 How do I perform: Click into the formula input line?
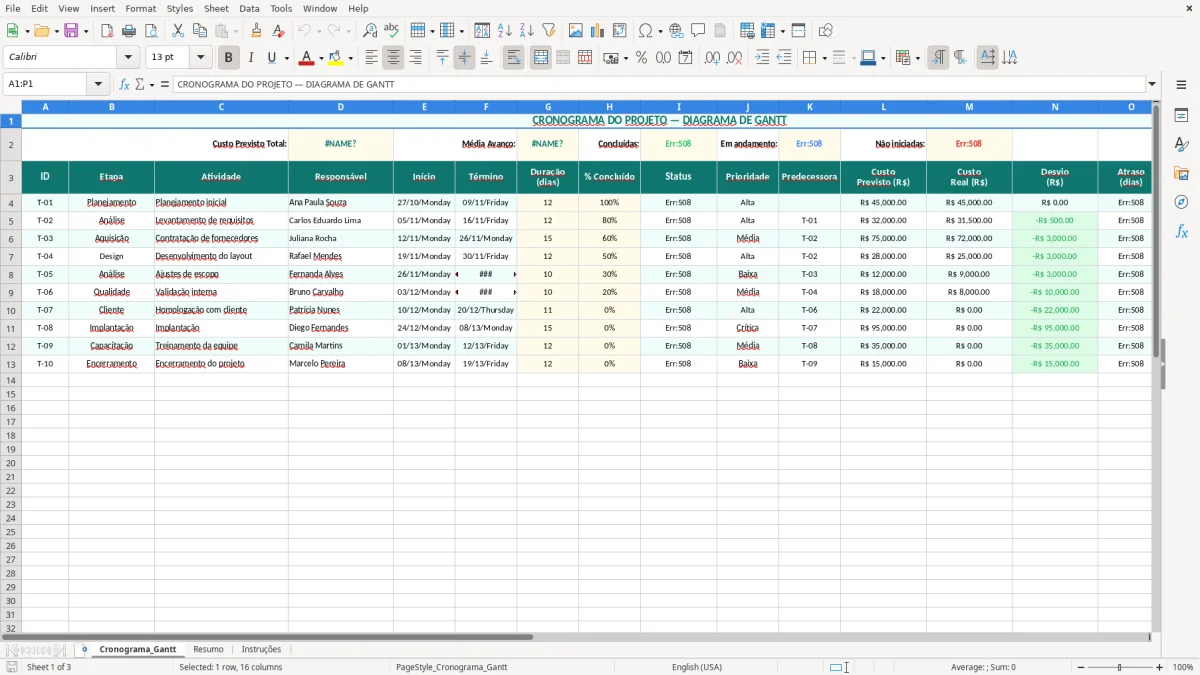click(659, 85)
